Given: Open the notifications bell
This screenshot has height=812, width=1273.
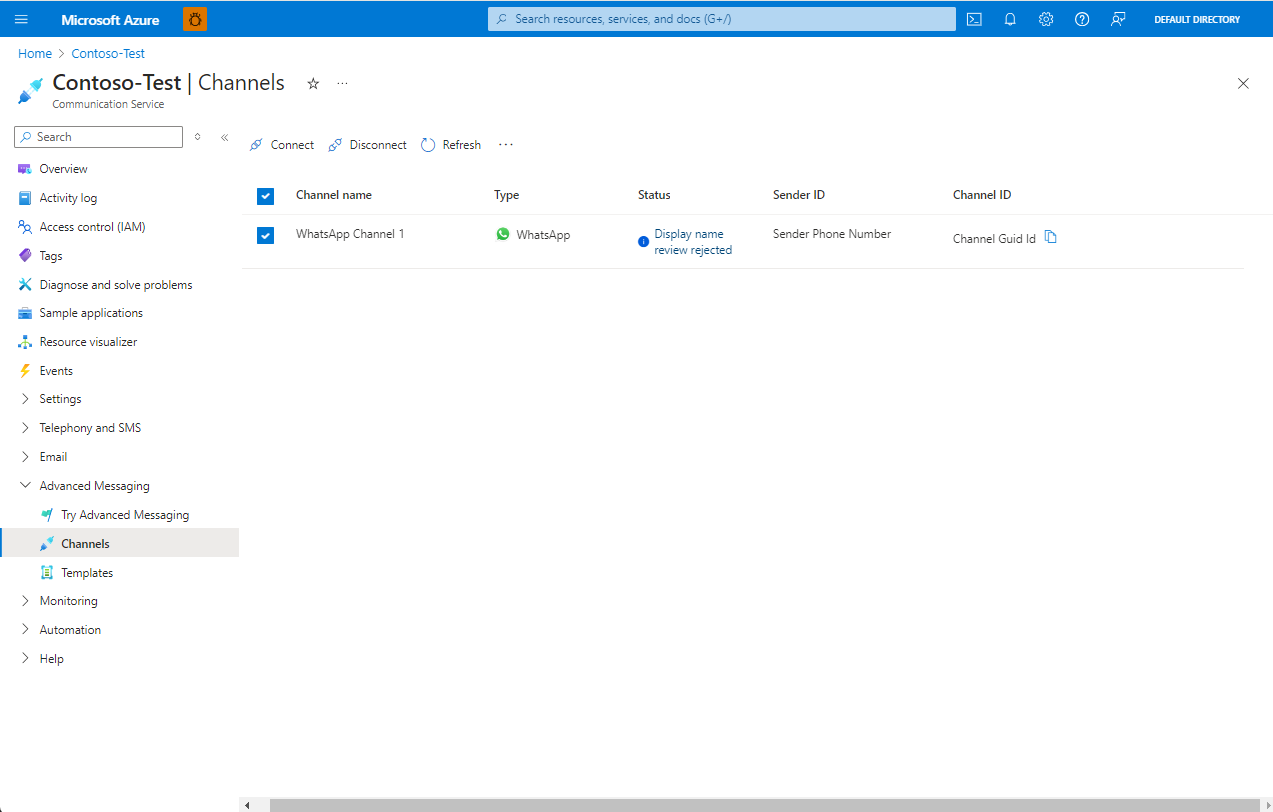Looking at the screenshot, I should click(x=1010, y=19).
